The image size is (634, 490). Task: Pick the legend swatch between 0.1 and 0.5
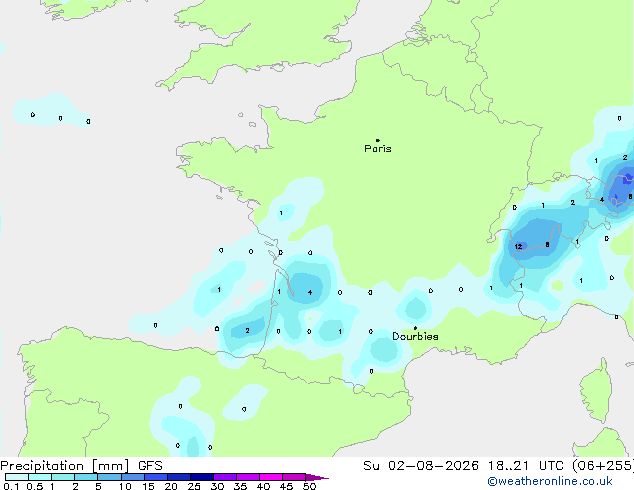click(17, 477)
